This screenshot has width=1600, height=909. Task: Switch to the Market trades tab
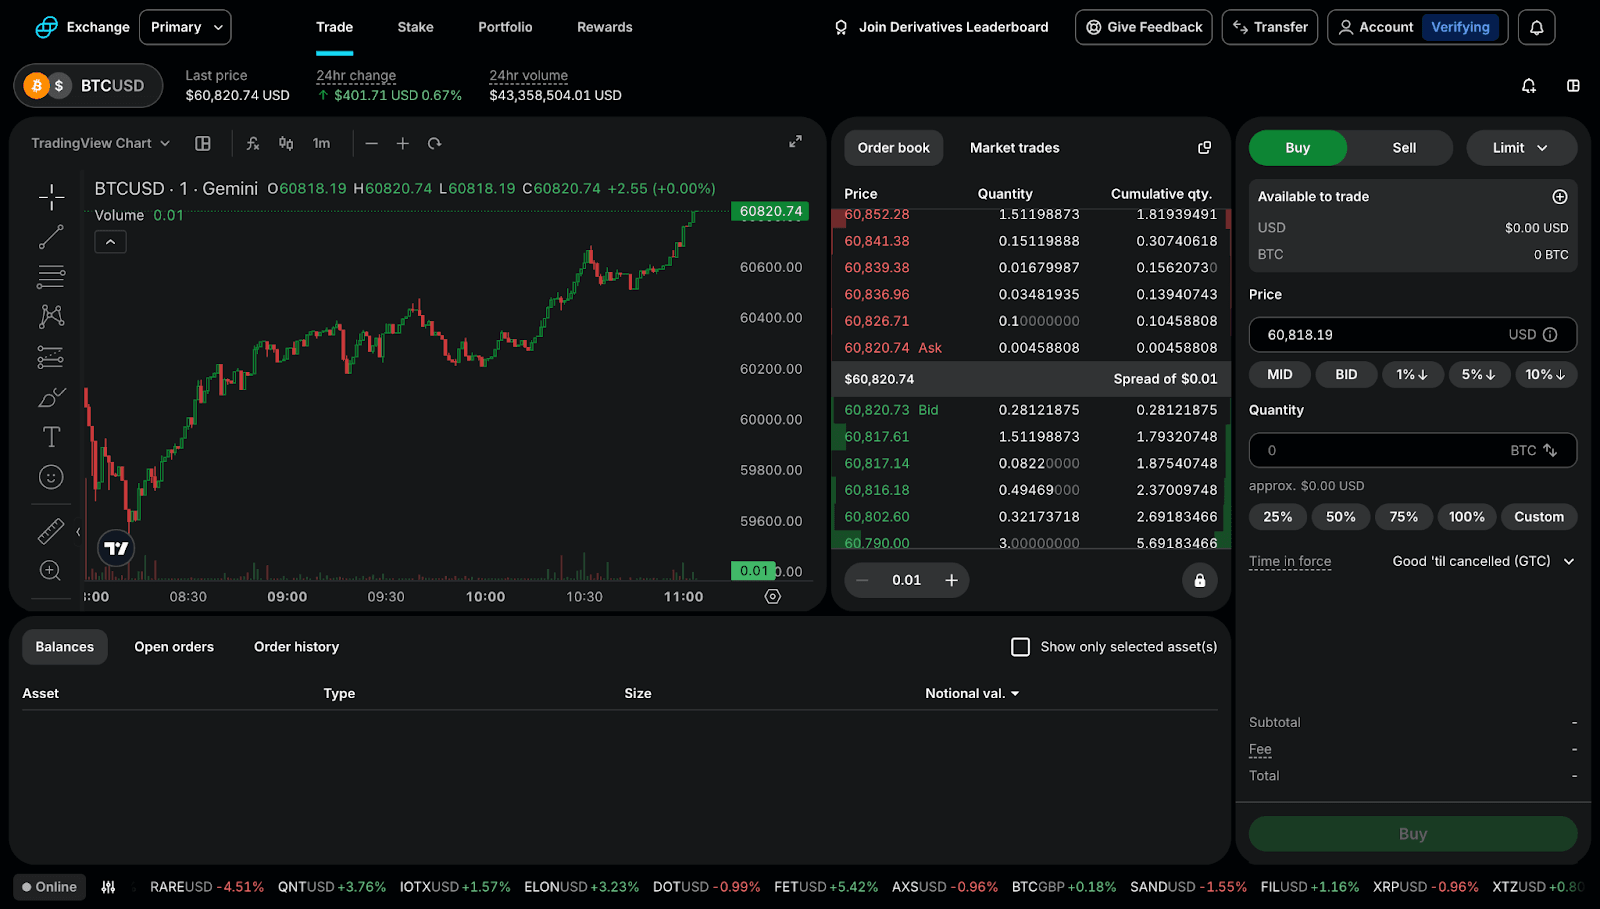click(1013, 147)
